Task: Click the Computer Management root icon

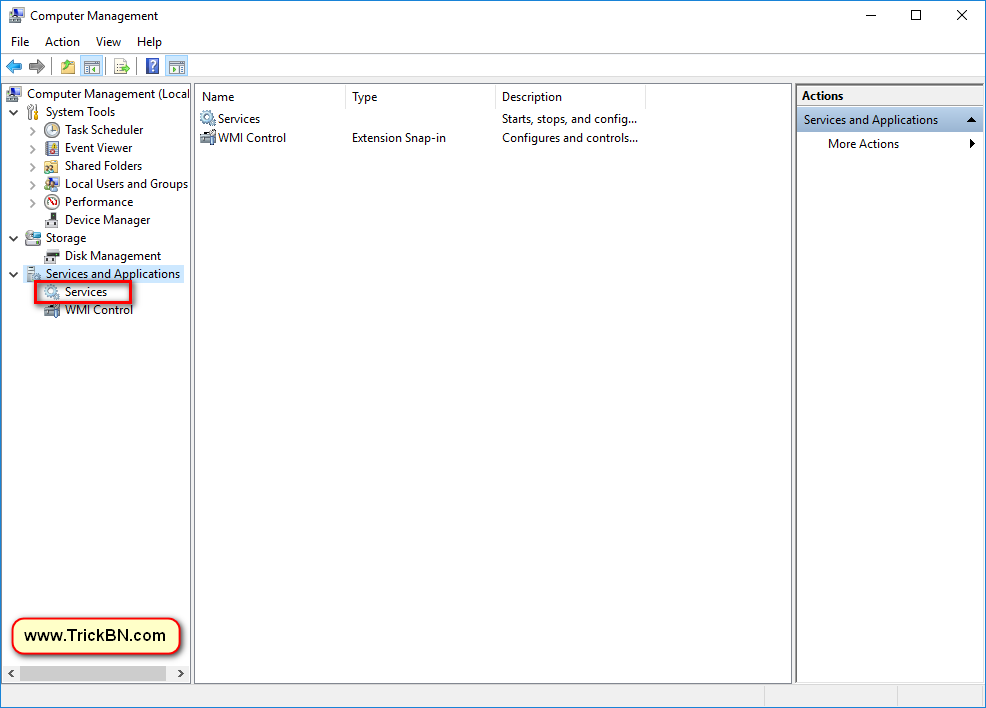Action: (14, 94)
